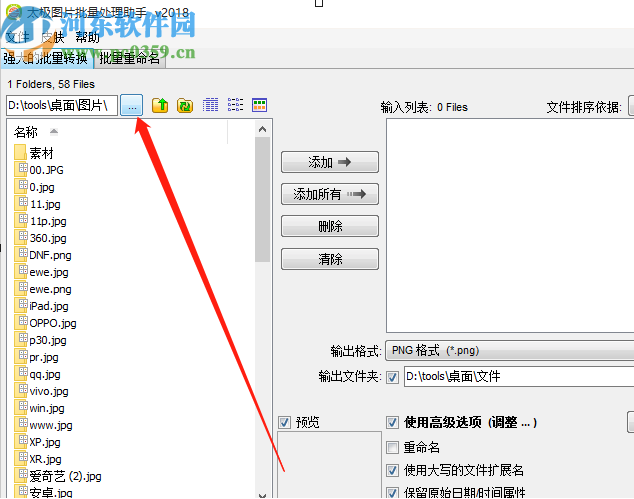Click the refresh folder icon
Viewport: 634px width, 499px height.
point(185,105)
